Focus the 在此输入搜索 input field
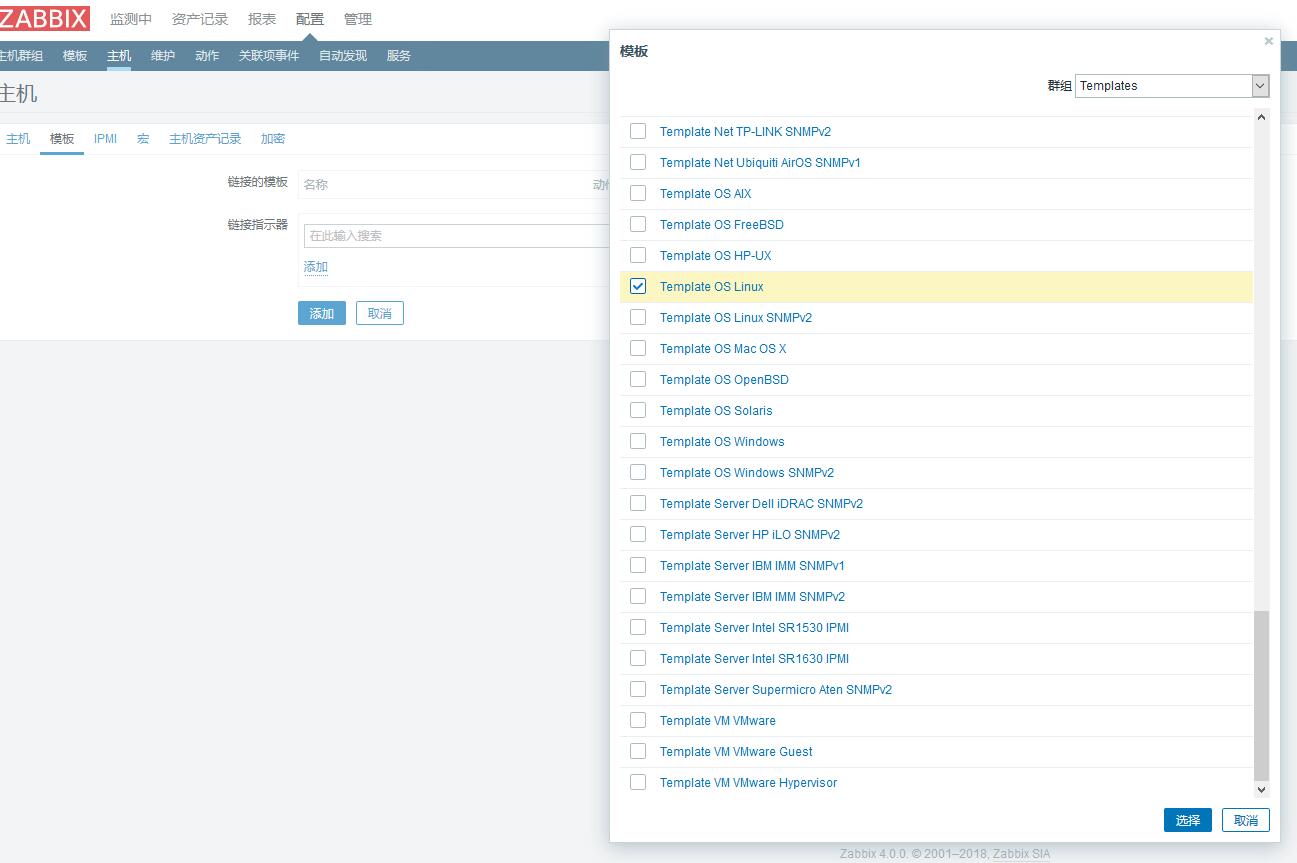This screenshot has width=1297, height=863. click(x=457, y=236)
